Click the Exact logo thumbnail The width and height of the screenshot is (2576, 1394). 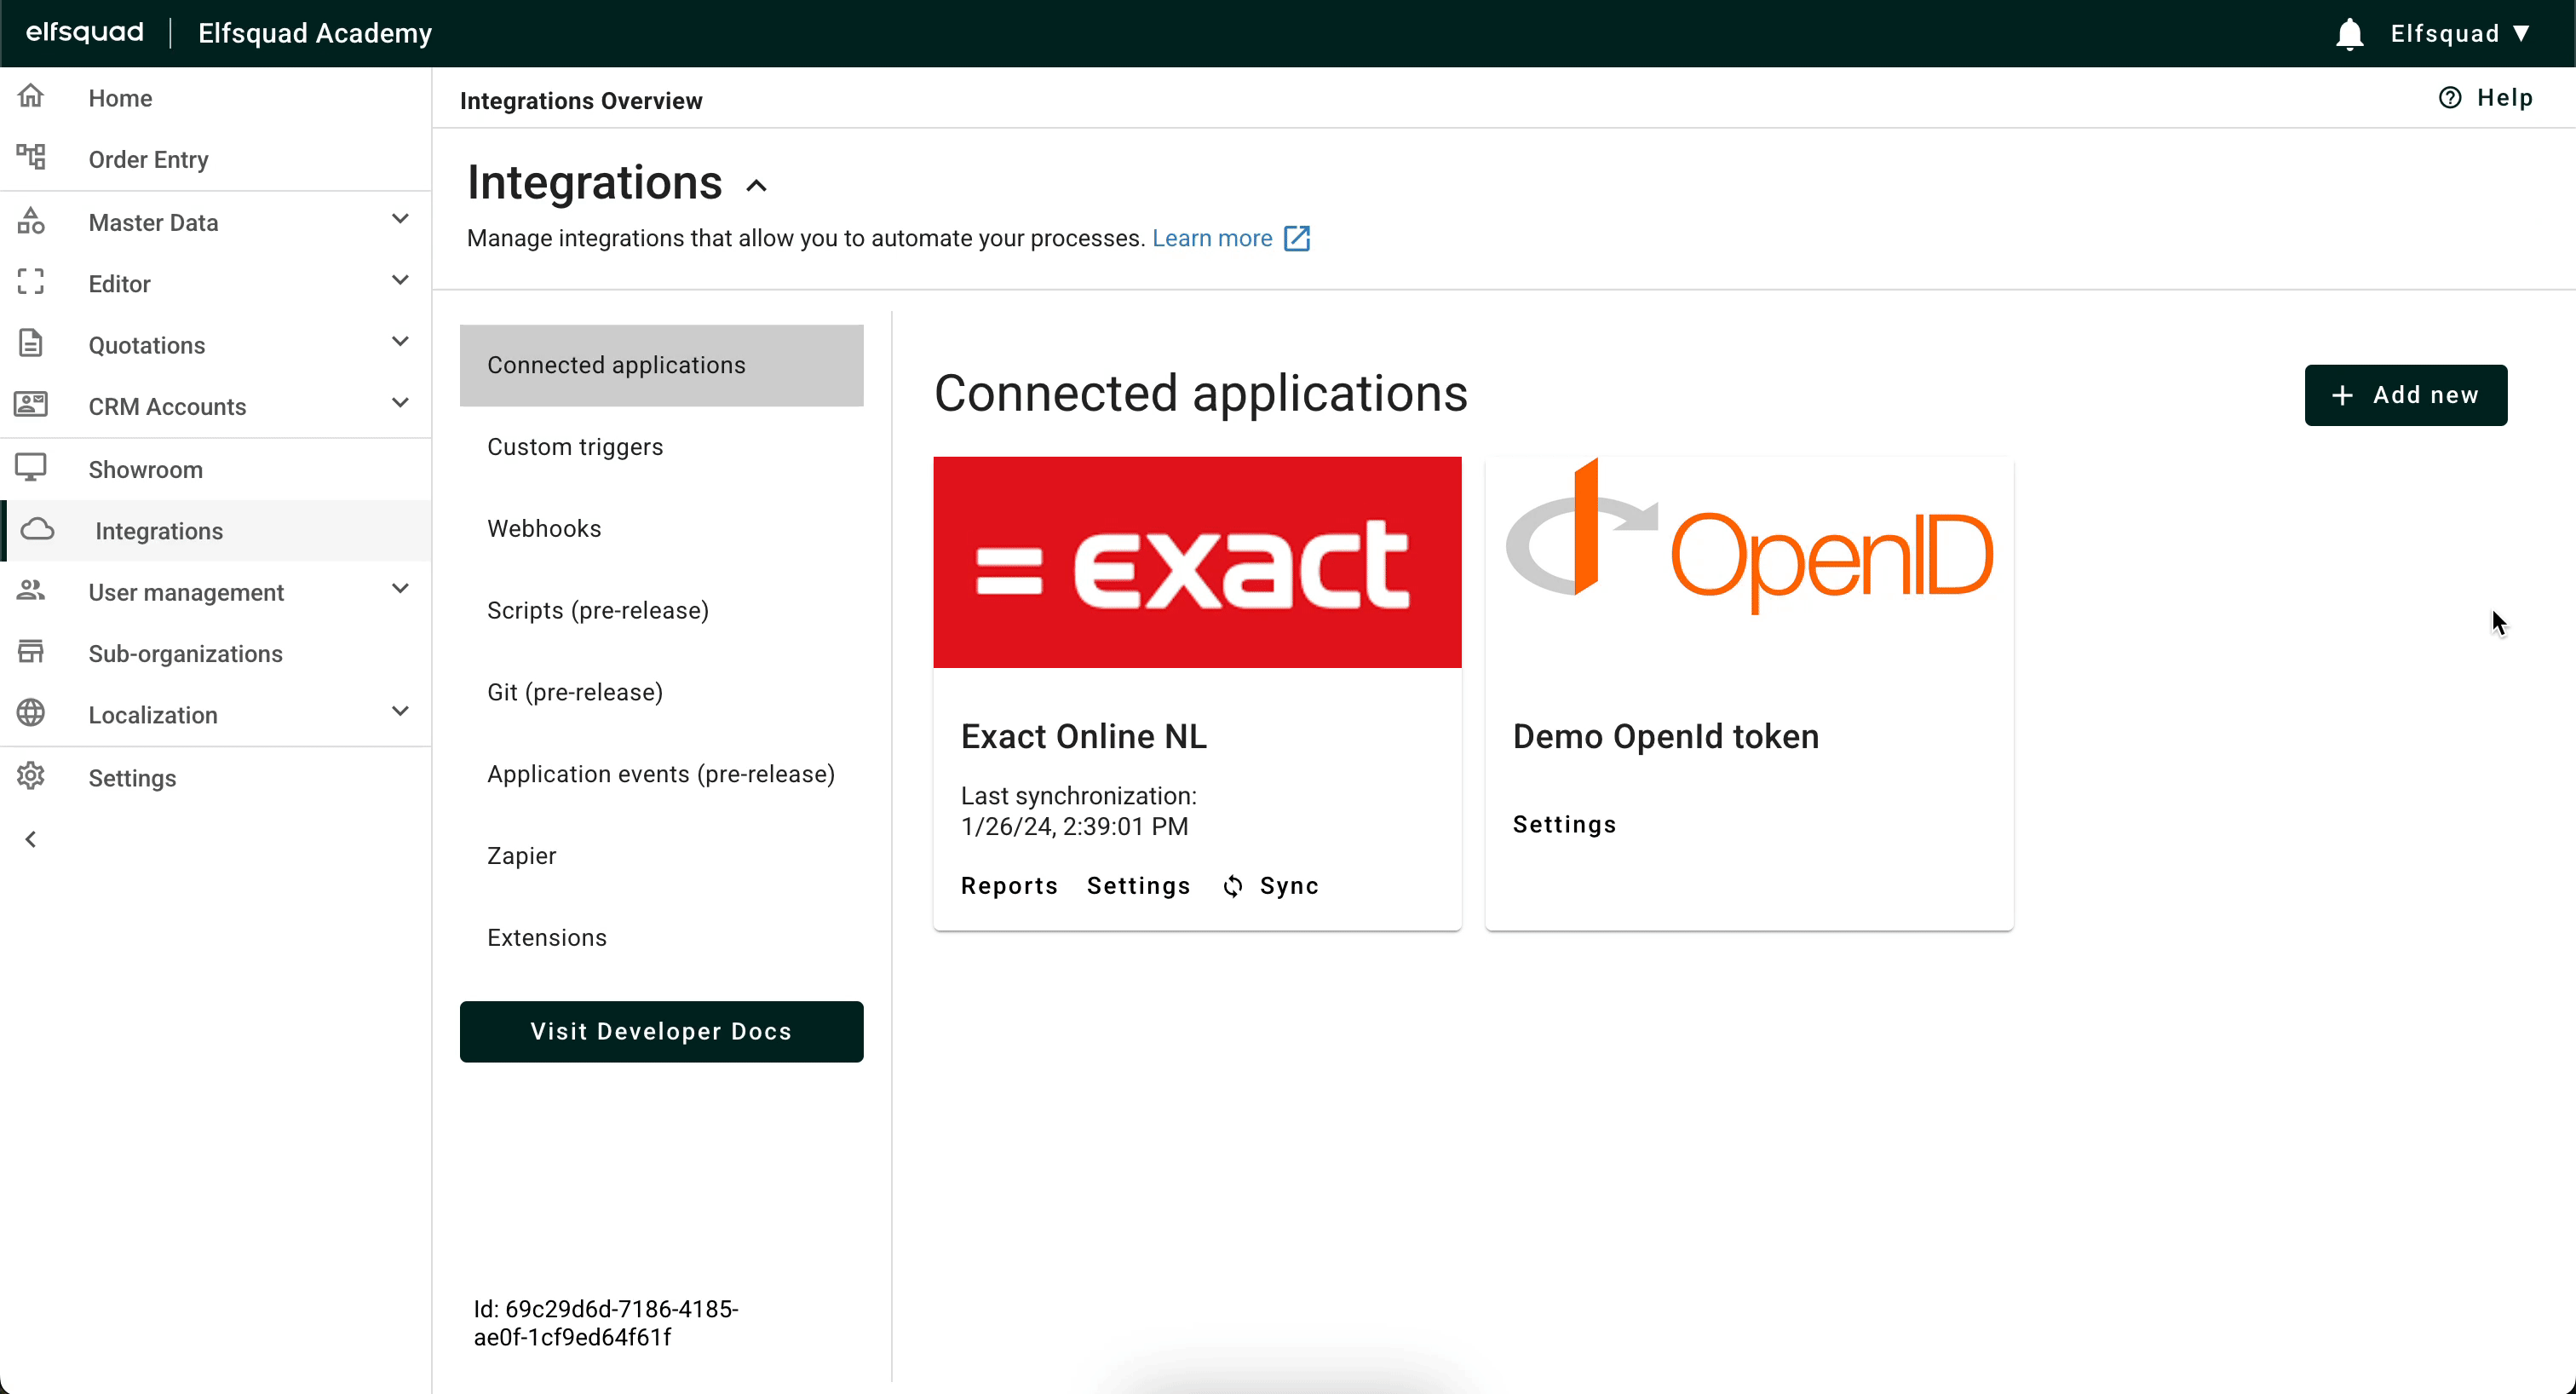pyautogui.click(x=1197, y=562)
